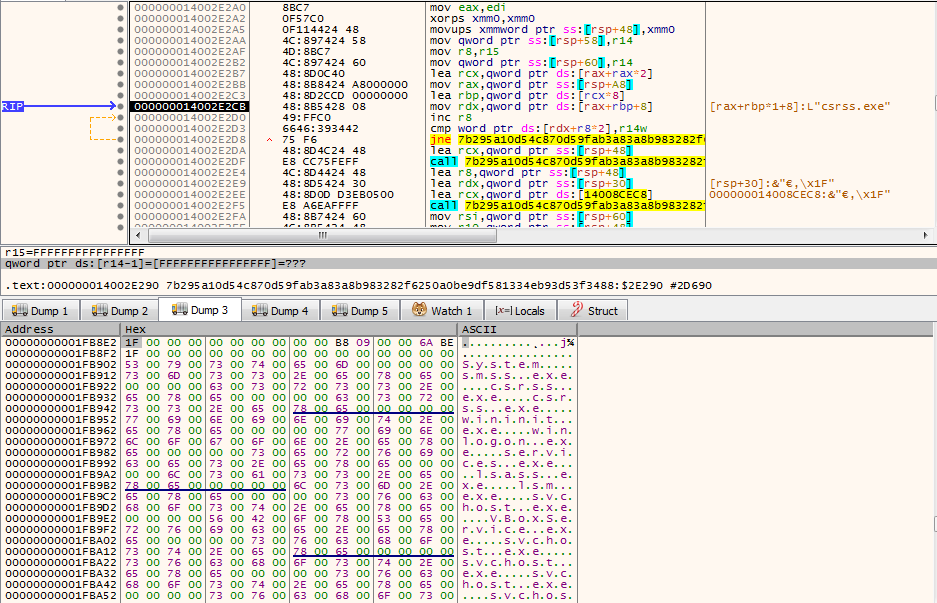The height and width of the screenshot is (603, 937).
Task: Open the Dump 4 tab
Action: click(280, 311)
